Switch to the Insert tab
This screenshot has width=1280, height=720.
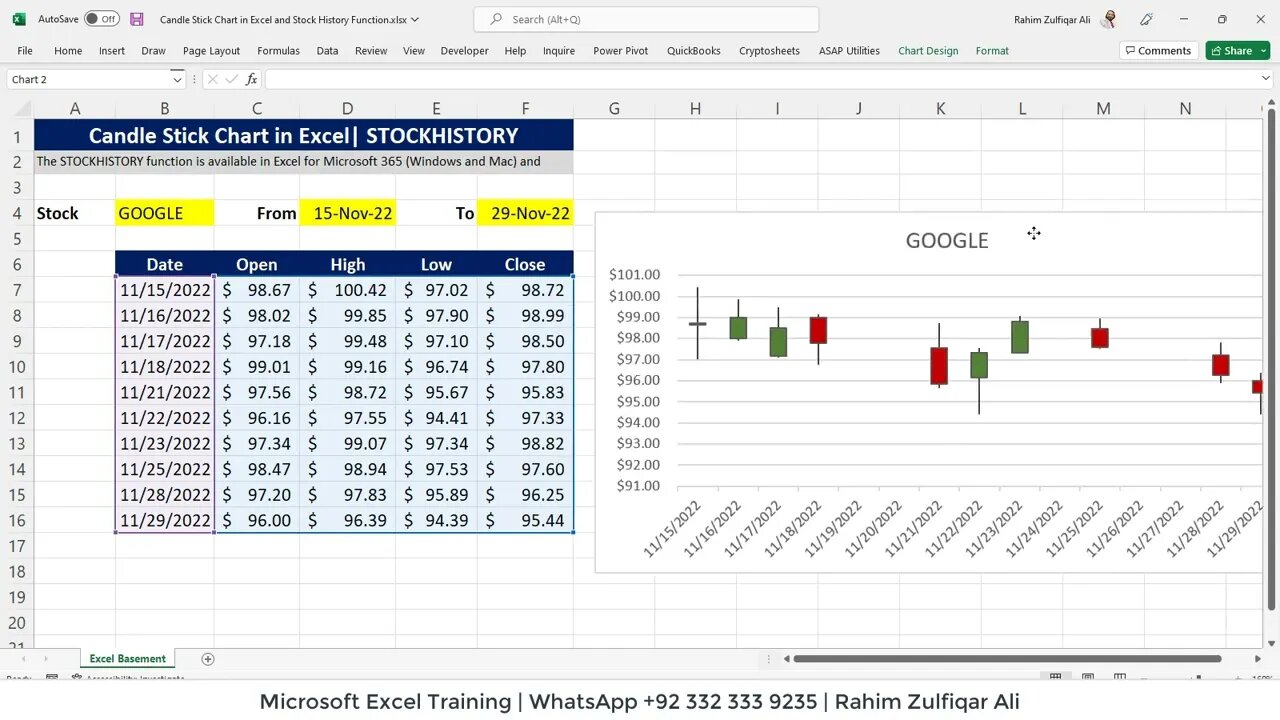point(112,51)
